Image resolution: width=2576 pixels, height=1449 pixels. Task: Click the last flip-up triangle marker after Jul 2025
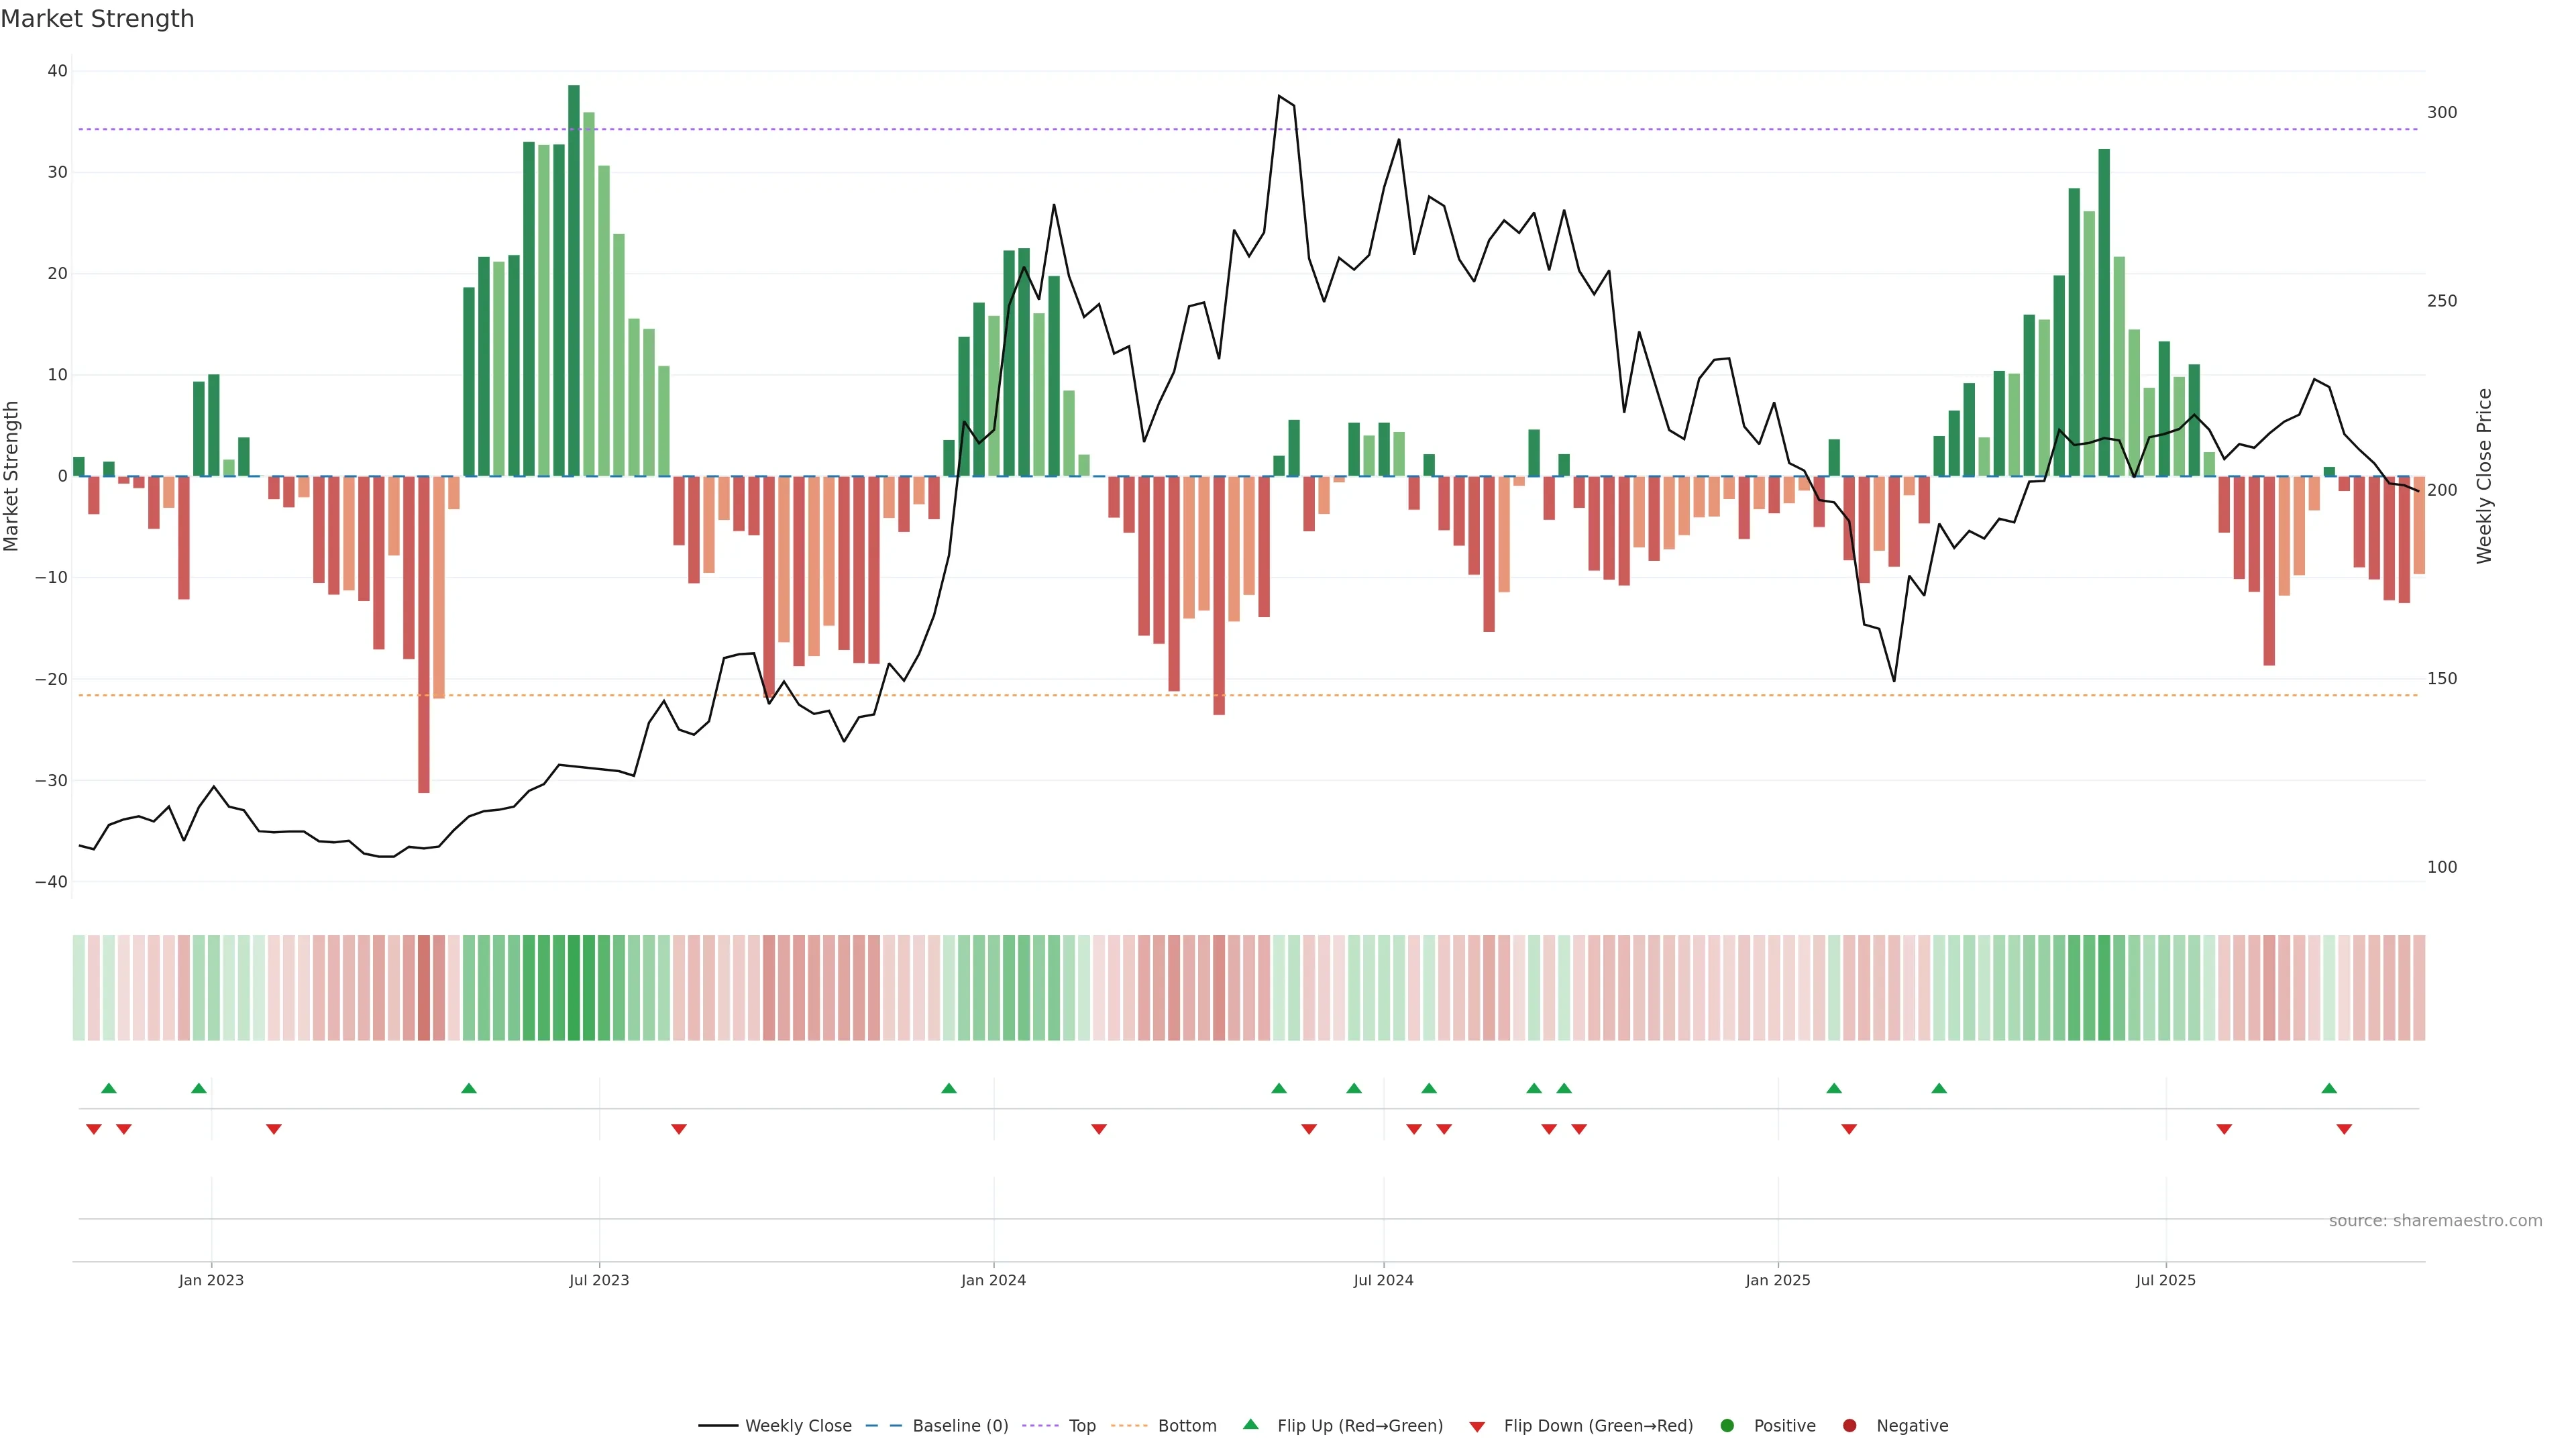click(x=2329, y=1088)
